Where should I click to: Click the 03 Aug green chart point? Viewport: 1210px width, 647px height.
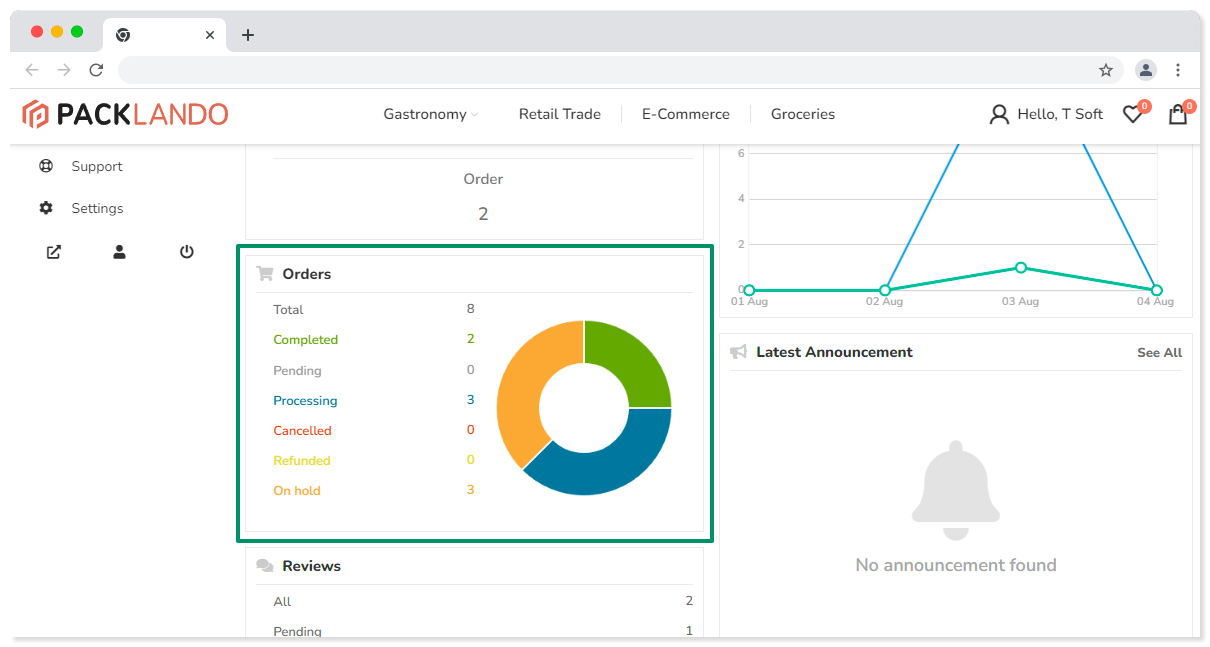(1020, 267)
